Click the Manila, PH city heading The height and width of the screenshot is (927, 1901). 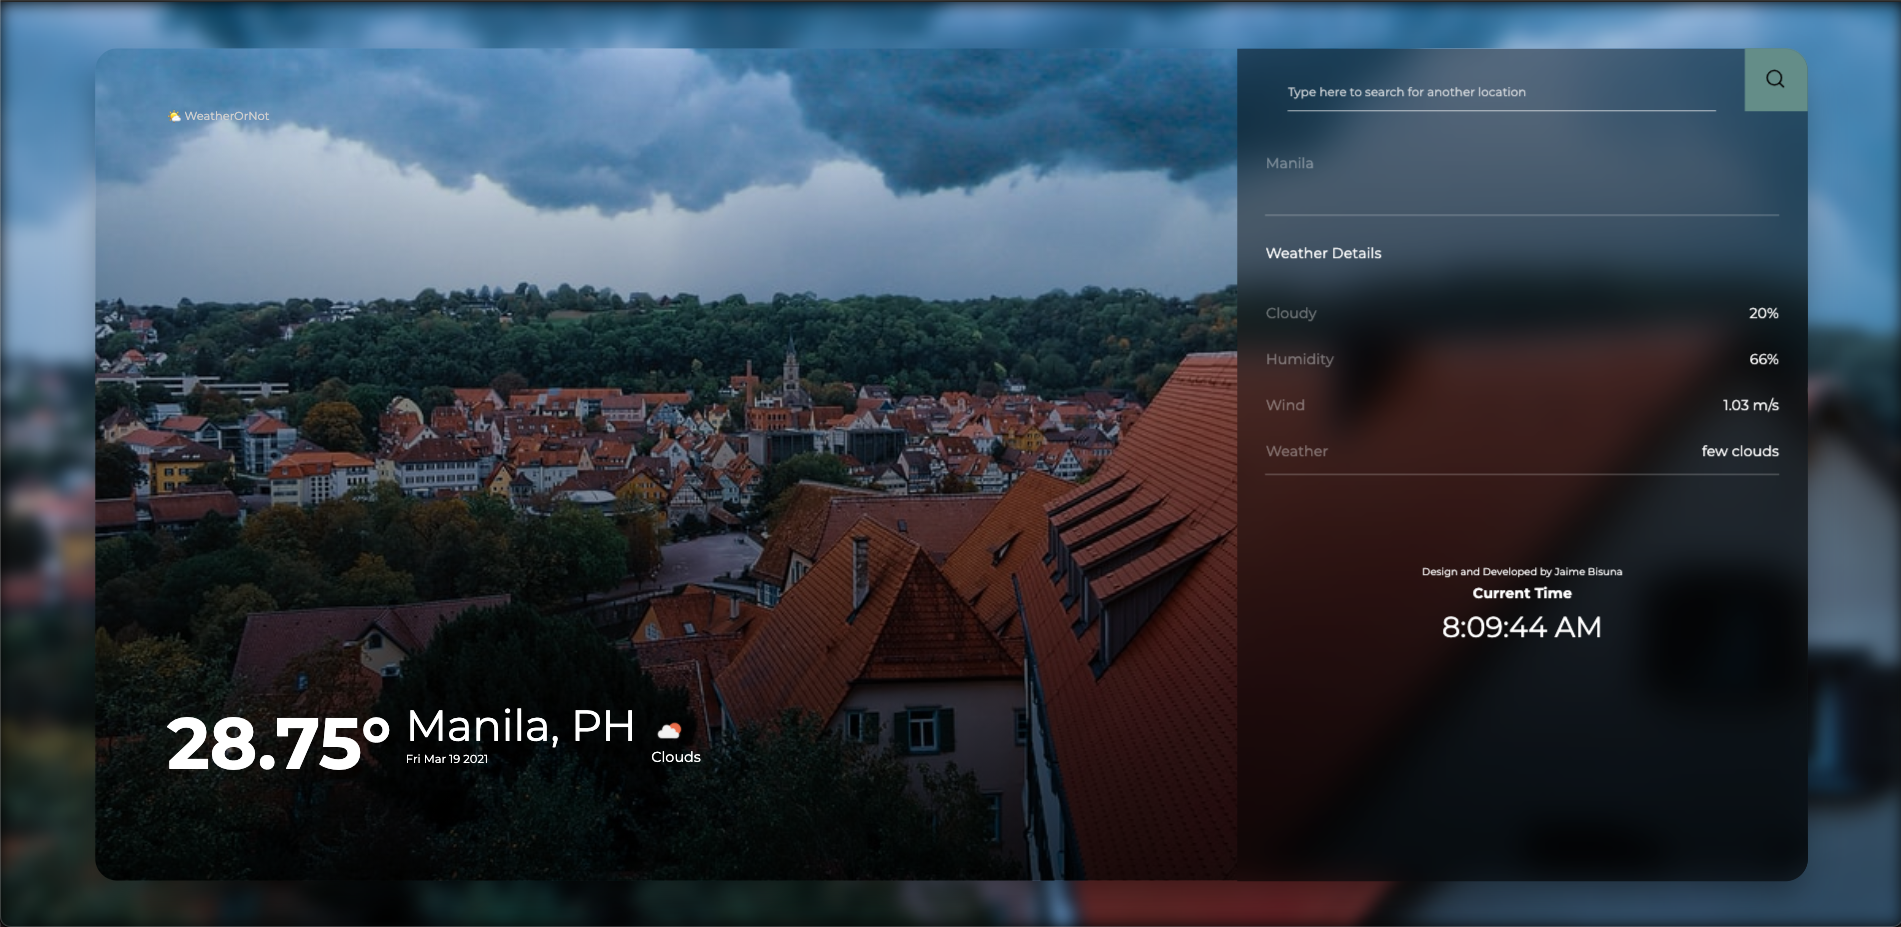(x=520, y=726)
